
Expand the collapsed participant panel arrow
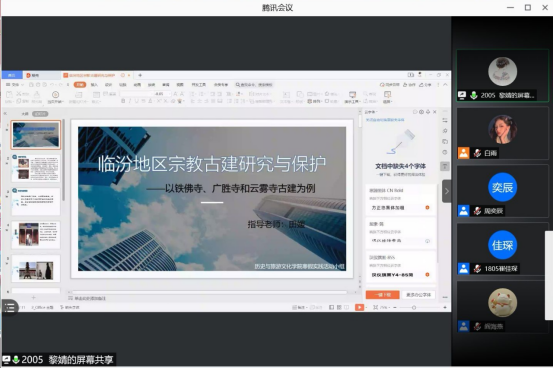446,191
